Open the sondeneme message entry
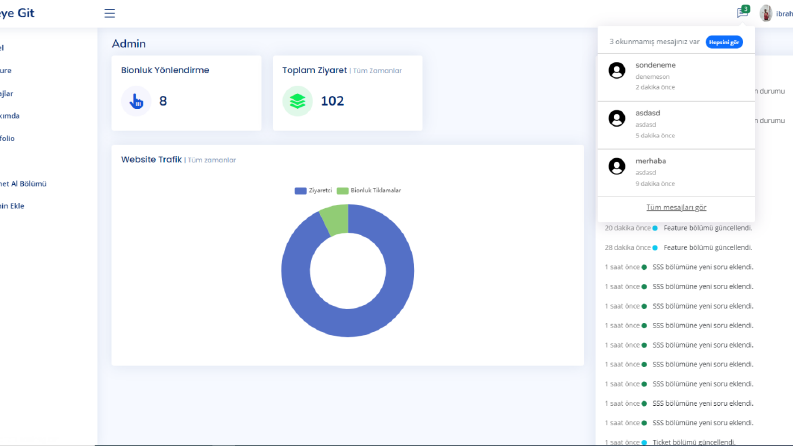The width and height of the screenshot is (793, 446). pyautogui.click(x=676, y=77)
